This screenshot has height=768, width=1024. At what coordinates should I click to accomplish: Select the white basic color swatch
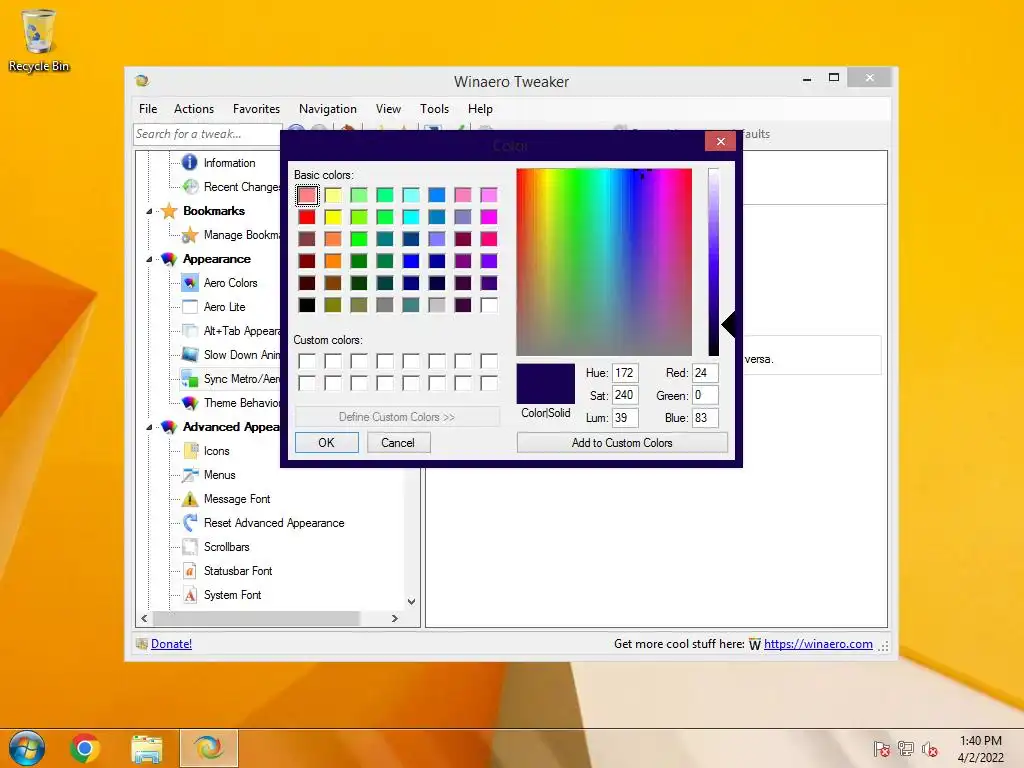click(488, 305)
